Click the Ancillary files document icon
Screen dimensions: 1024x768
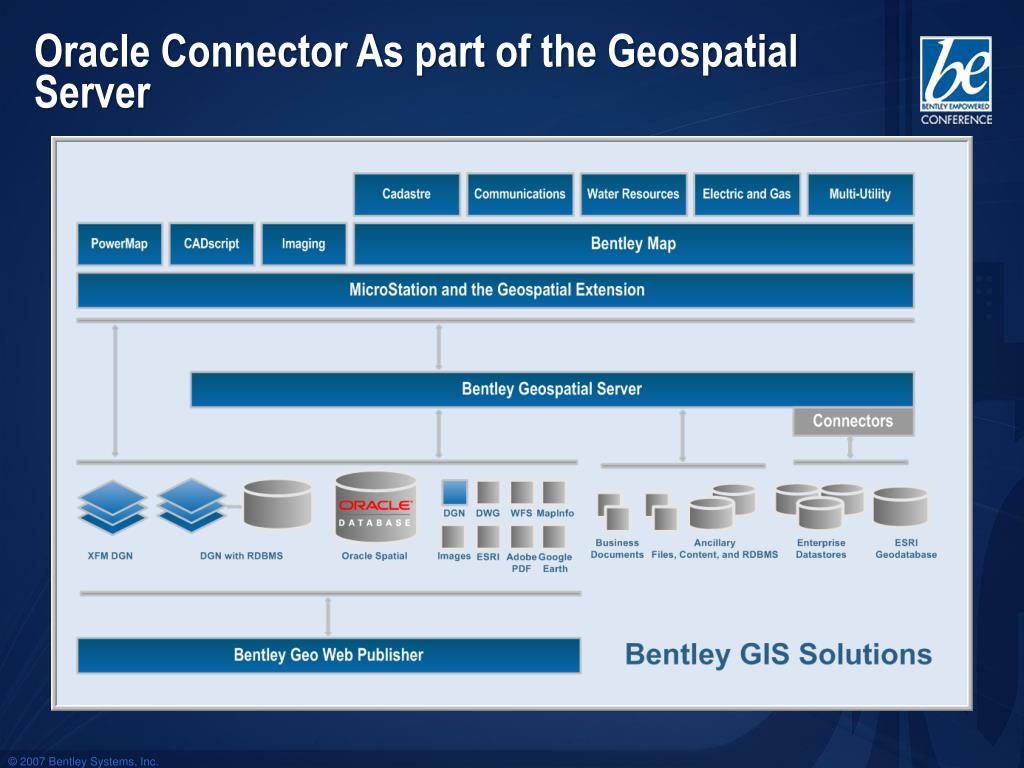(x=661, y=511)
